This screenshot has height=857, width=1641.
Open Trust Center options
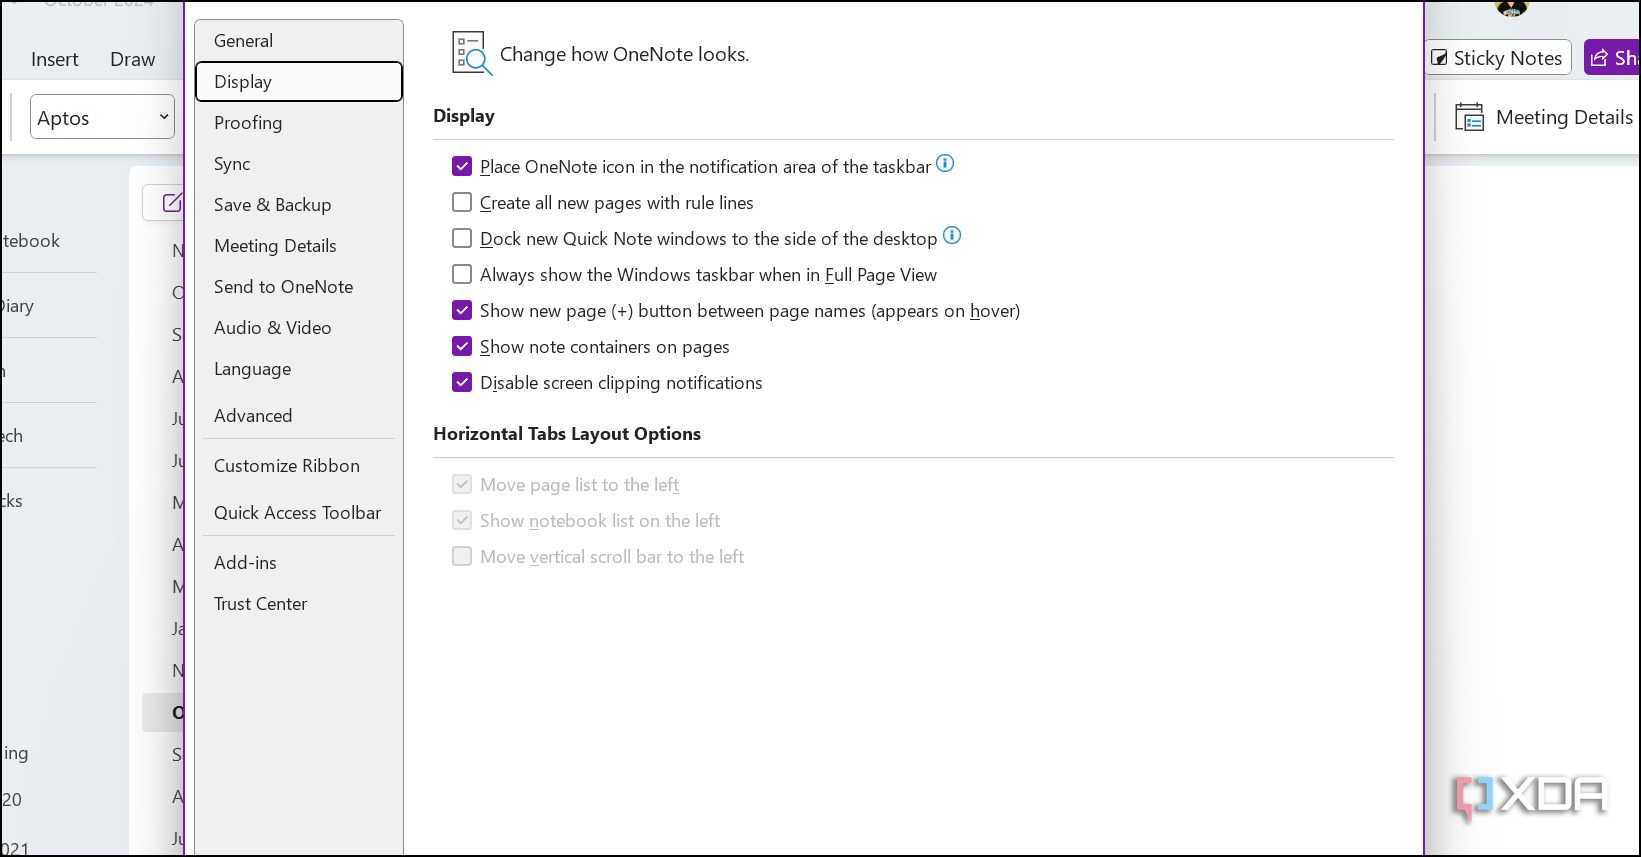[x=299, y=604]
